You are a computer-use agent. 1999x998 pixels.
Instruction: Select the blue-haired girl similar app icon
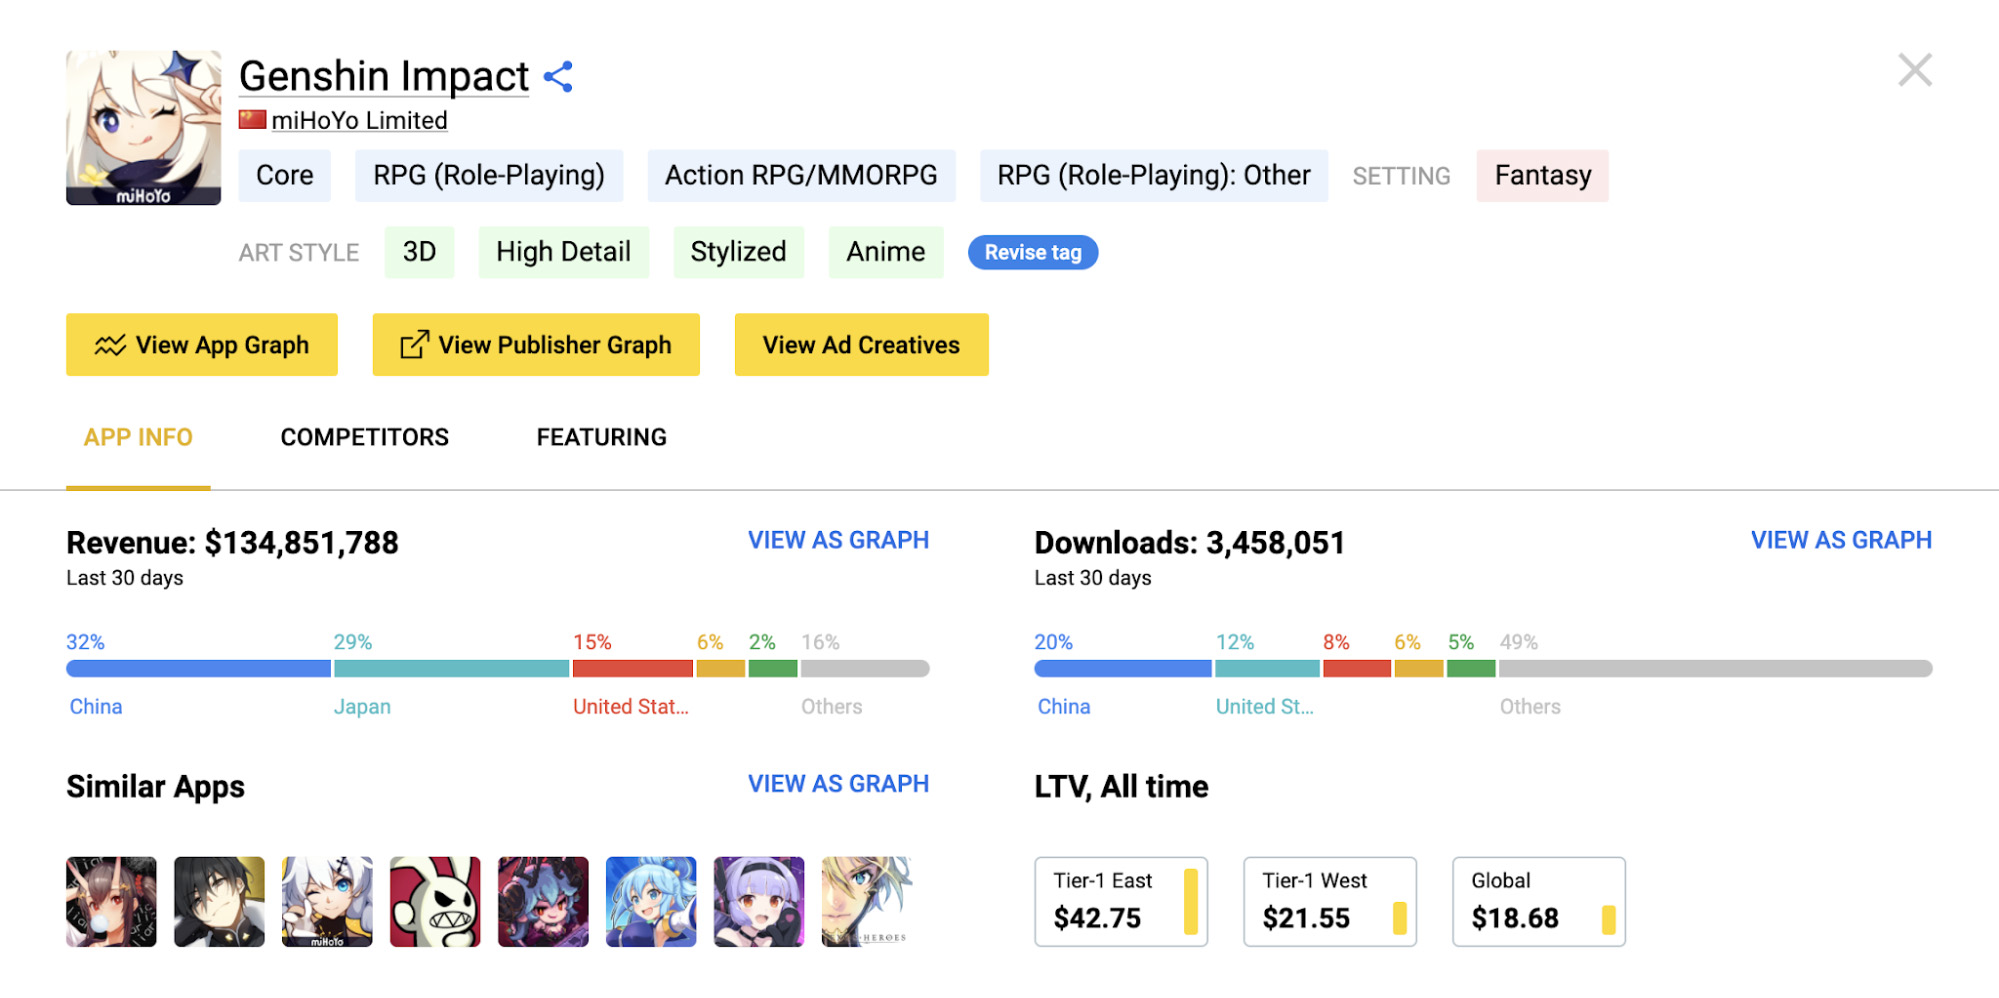[x=651, y=901]
